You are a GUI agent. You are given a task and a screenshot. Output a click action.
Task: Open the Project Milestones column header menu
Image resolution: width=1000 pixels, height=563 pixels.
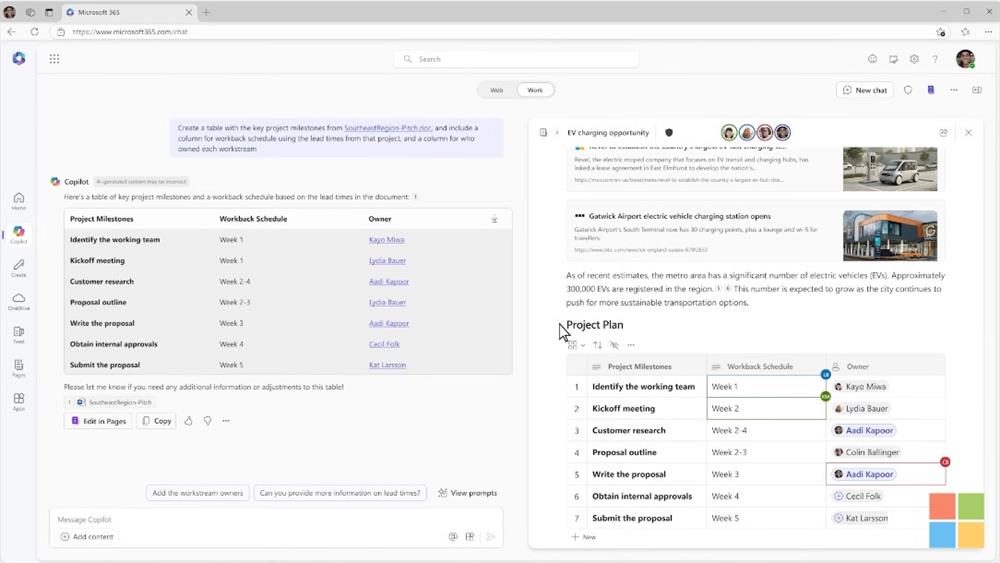tap(646, 367)
